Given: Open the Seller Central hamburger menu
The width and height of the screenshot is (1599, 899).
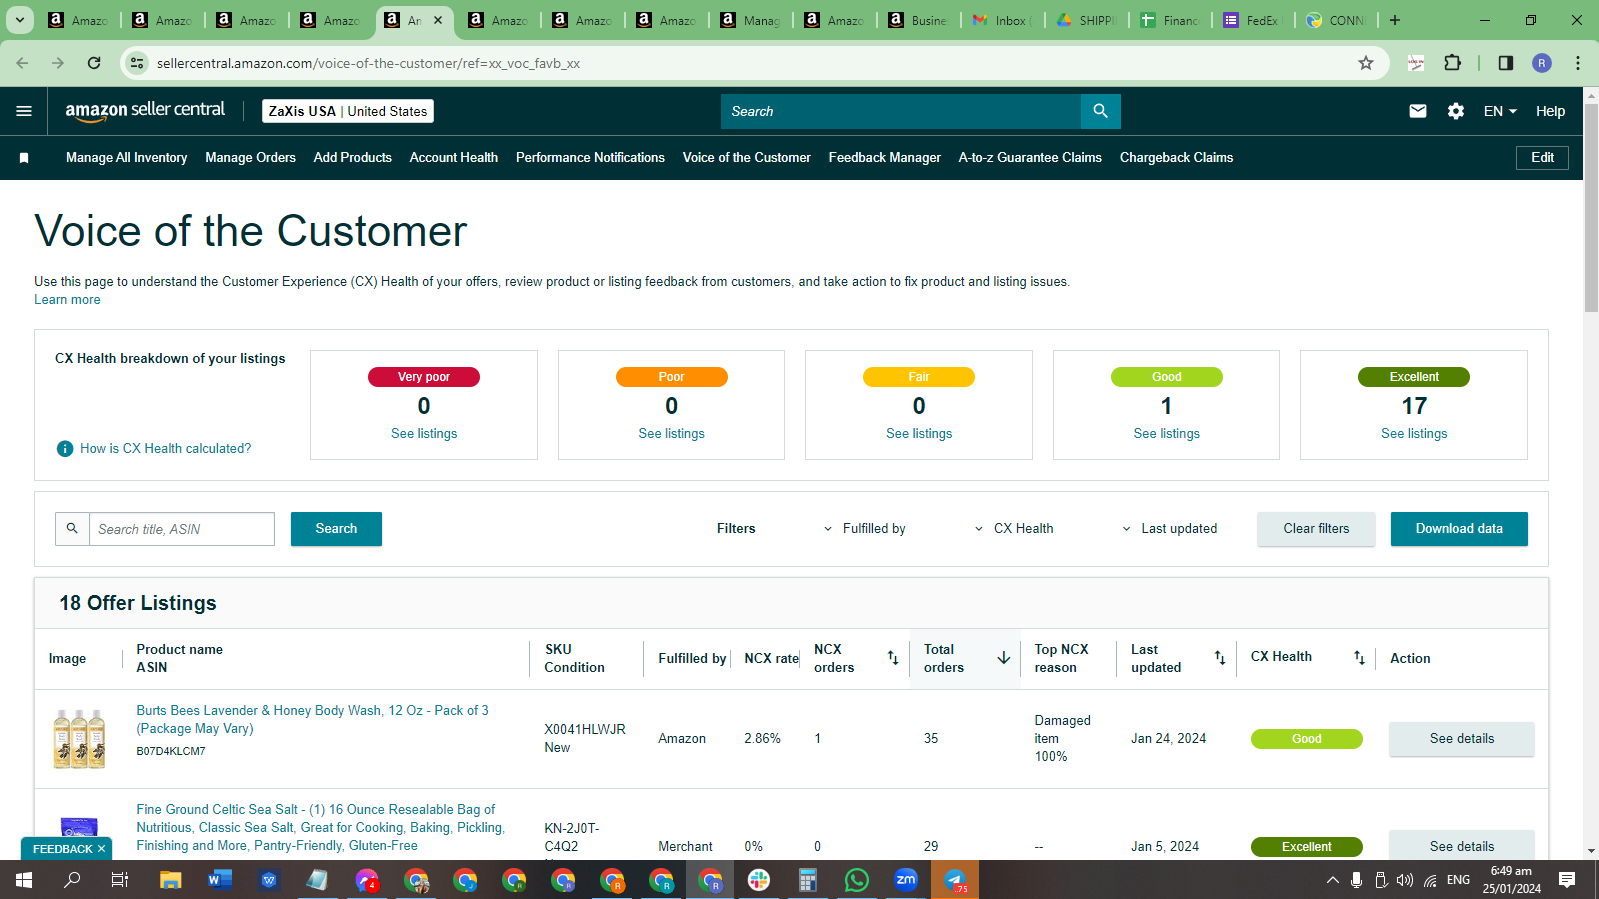Looking at the screenshot, I should click(24, 111).
